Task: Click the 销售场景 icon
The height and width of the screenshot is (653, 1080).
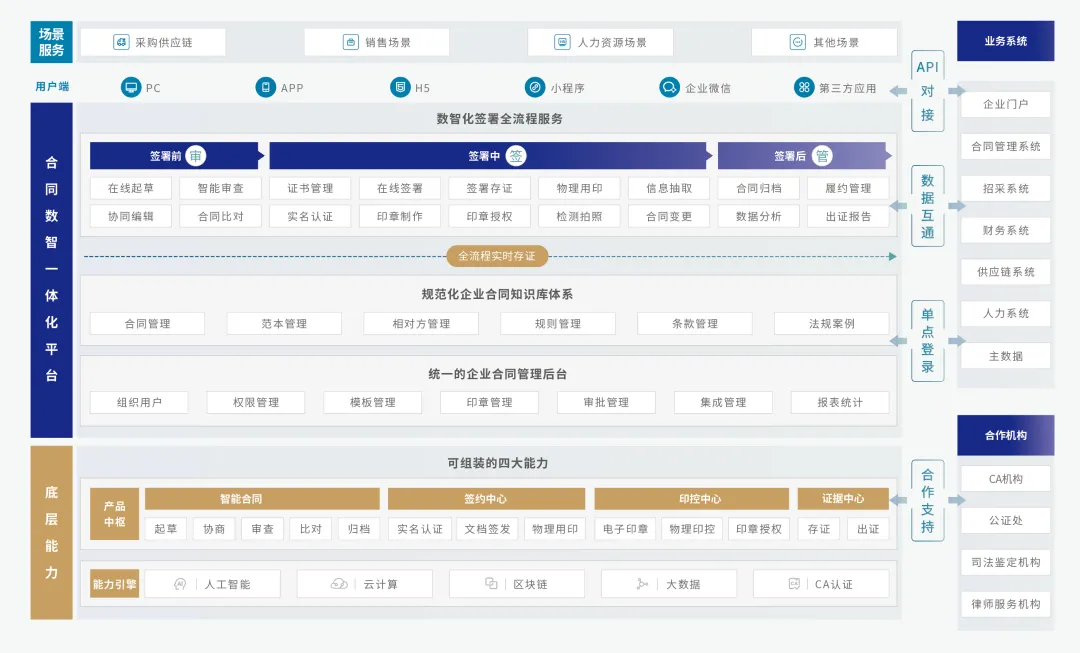Action: pos(351,42)
